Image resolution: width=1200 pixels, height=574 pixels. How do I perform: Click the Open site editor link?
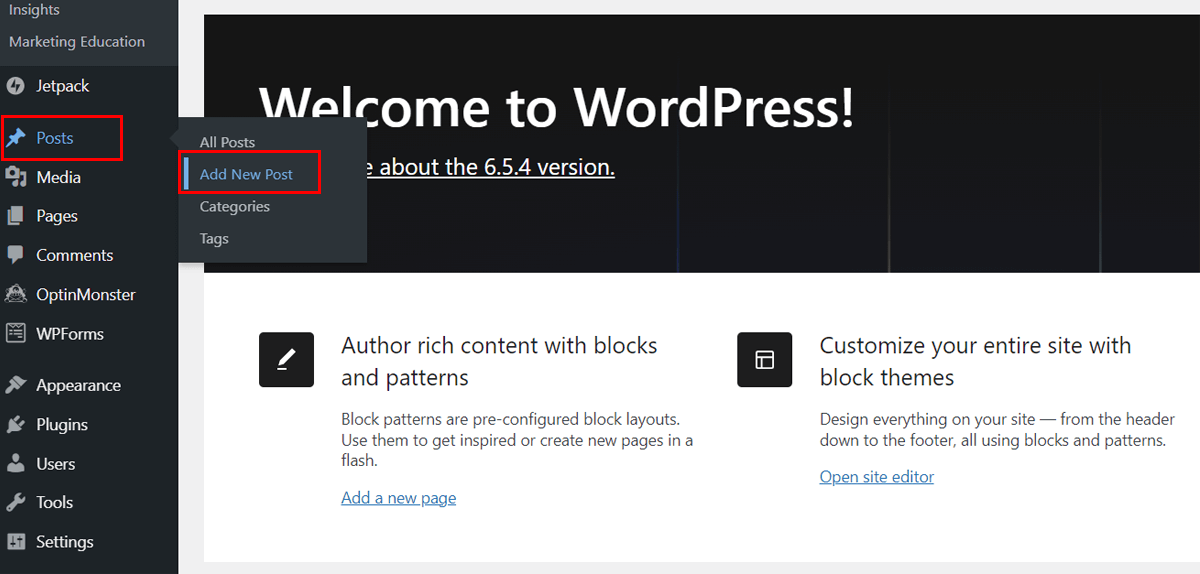tap(877, 477)
